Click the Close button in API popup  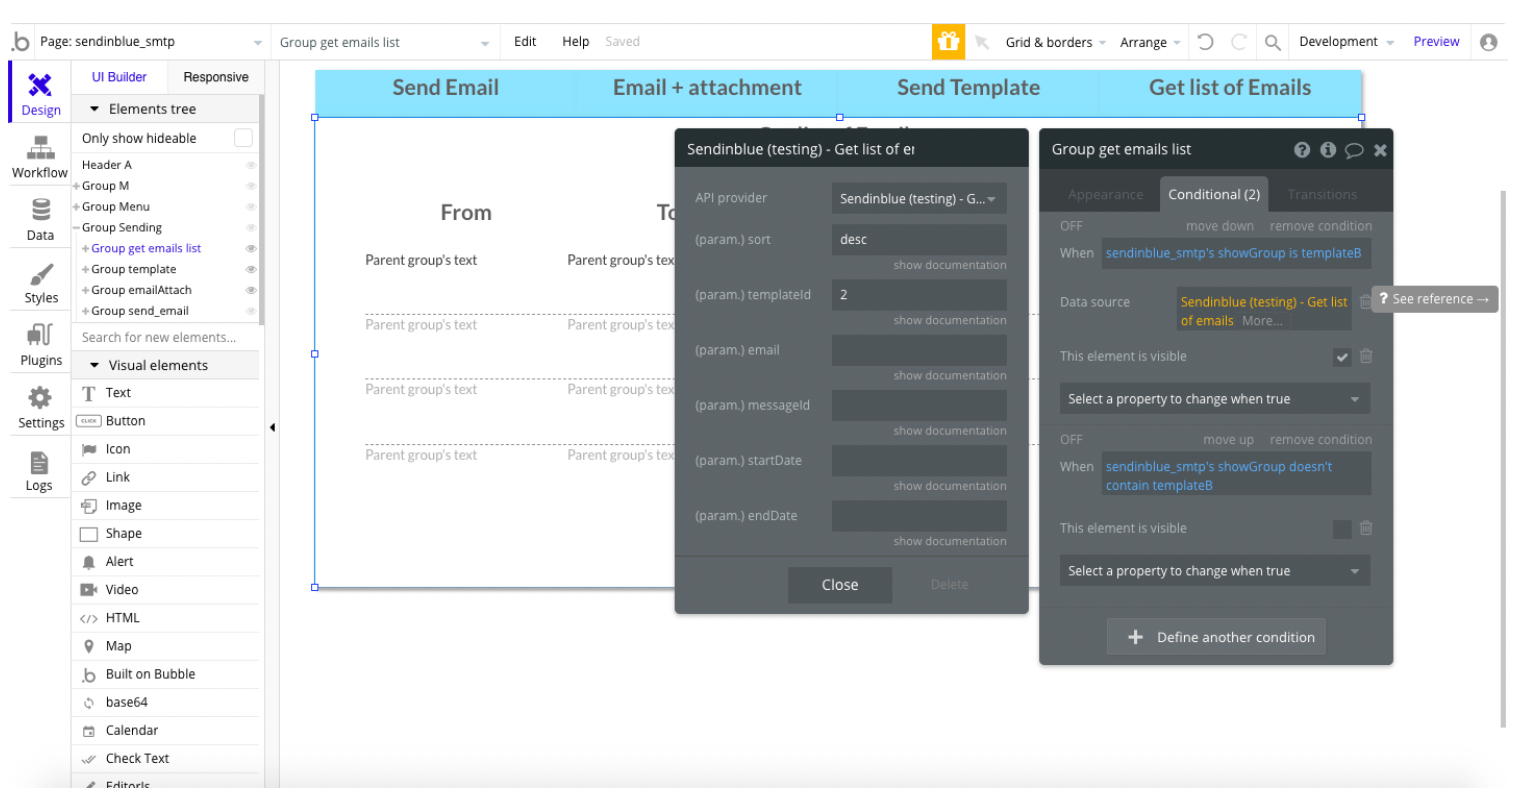[840, 585]
